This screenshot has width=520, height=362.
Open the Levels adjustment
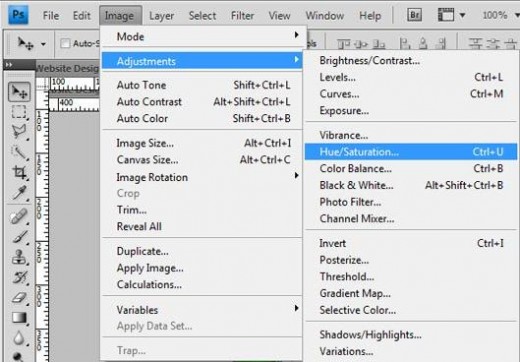coord(411,77)
